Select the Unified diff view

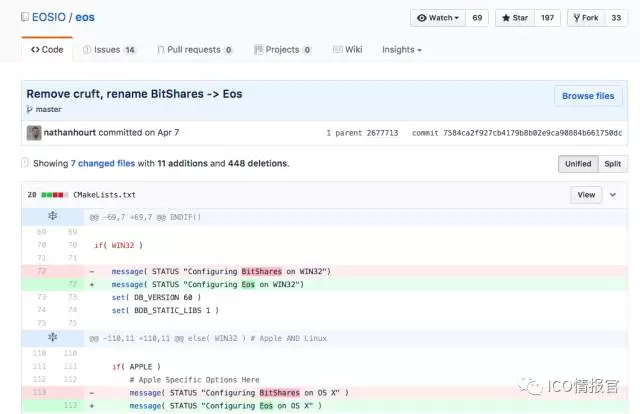[x=578, y=164]
